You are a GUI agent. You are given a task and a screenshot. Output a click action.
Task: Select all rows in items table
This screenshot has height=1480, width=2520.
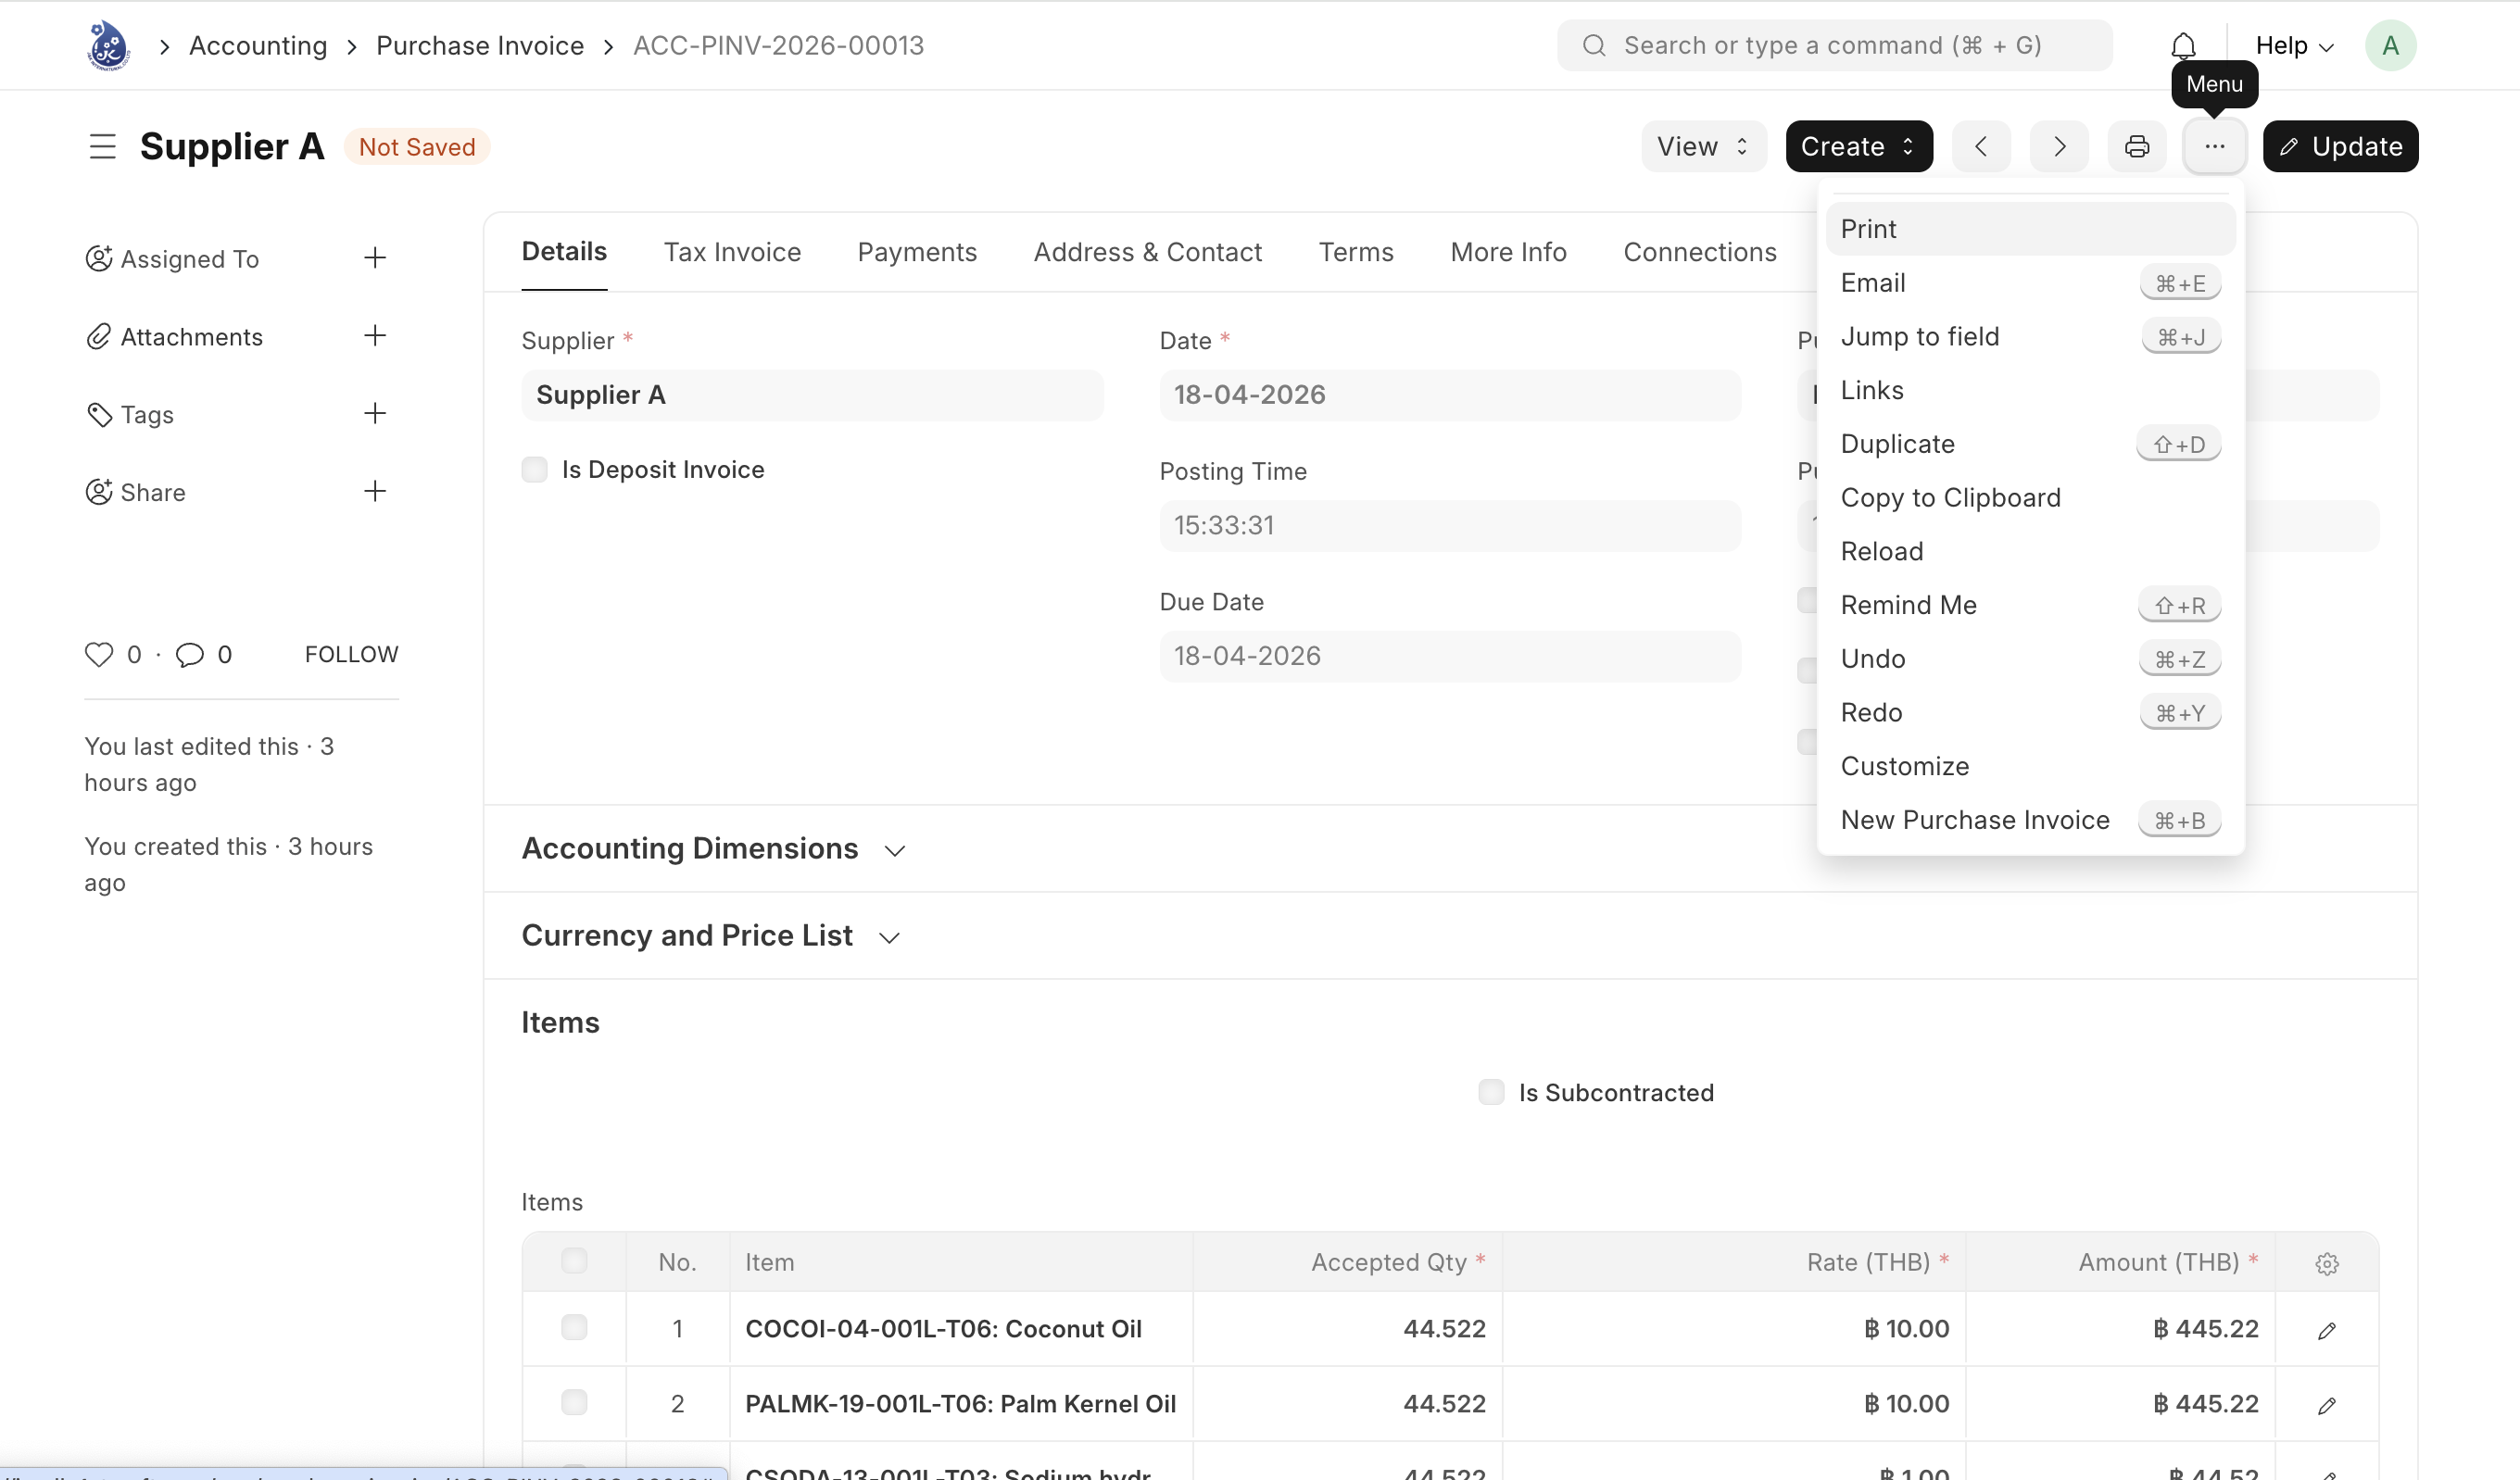tap(574, 1260)
